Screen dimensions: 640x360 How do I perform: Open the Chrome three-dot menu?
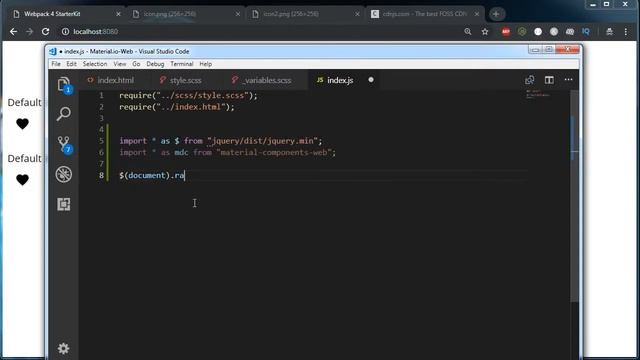click(x=626, y=31)
